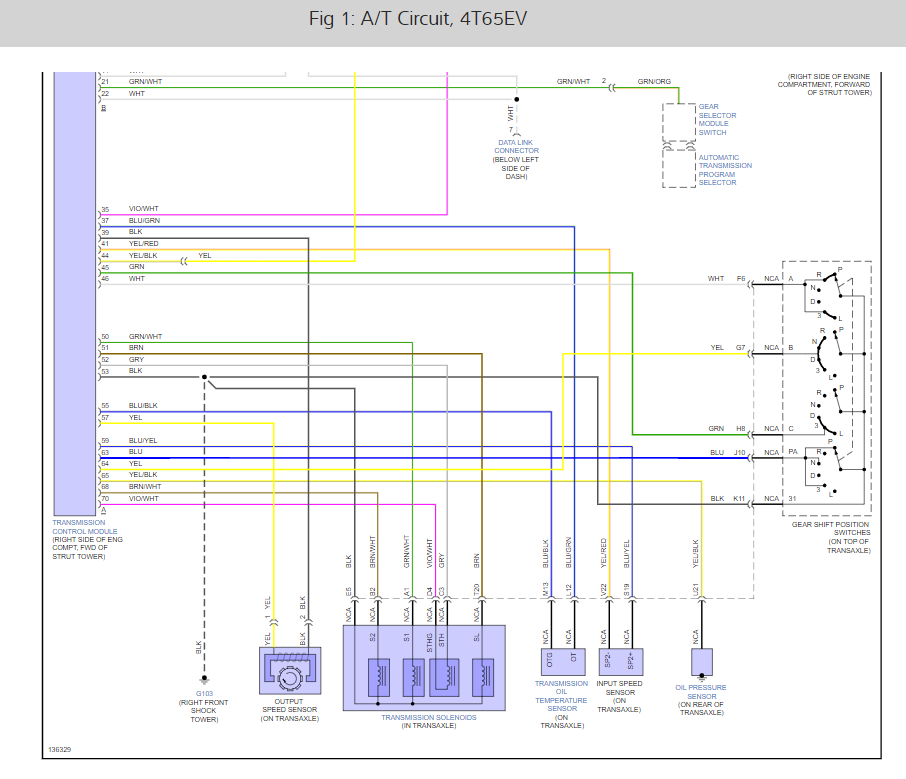Click the Transmission Control Module label
Screen dimensions: 906x779
[84, 527]
